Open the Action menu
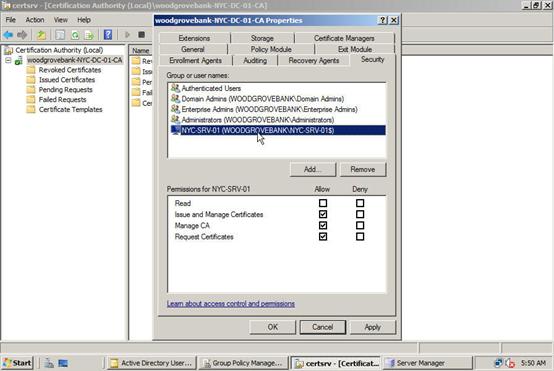The height and width of the screenshot is (371, 554). [35, 20]
